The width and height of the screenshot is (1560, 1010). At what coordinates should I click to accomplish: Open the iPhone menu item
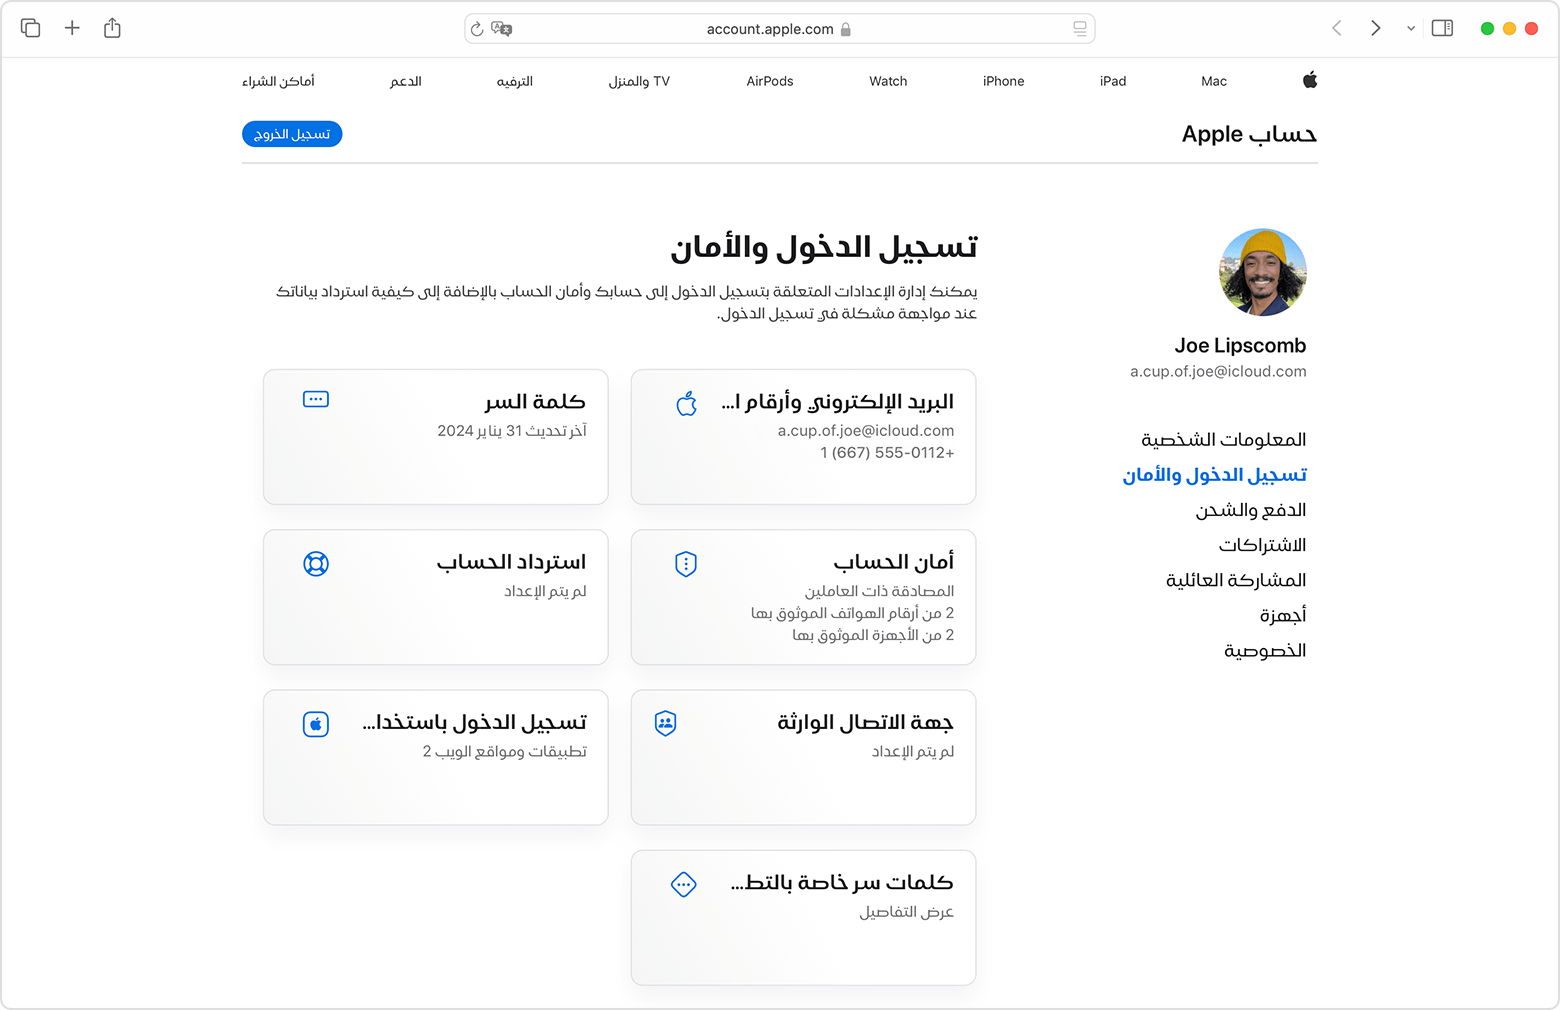(x=1003, y=81)
